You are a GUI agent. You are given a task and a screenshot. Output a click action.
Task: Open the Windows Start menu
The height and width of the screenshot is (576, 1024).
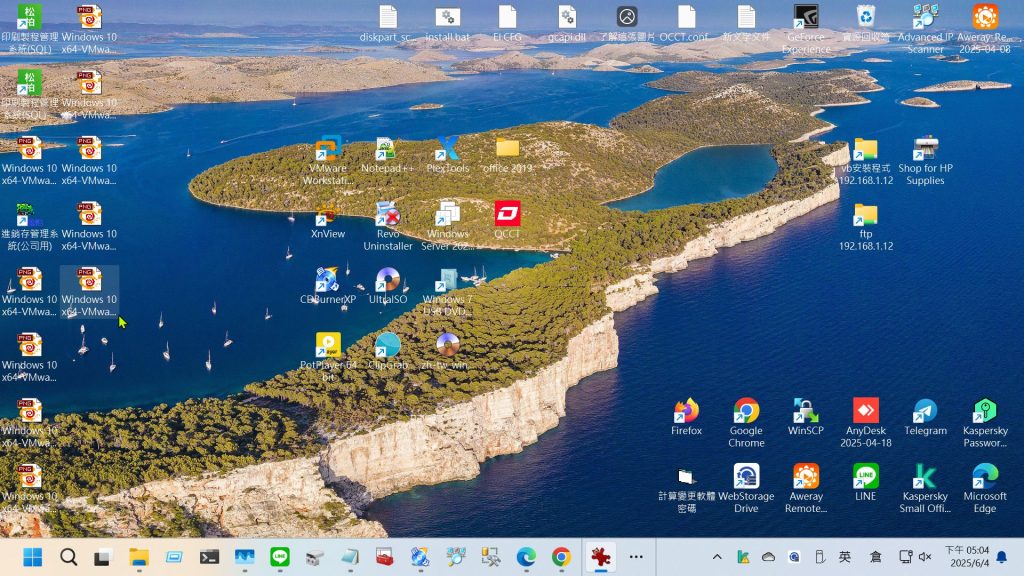tap(33, 557)
